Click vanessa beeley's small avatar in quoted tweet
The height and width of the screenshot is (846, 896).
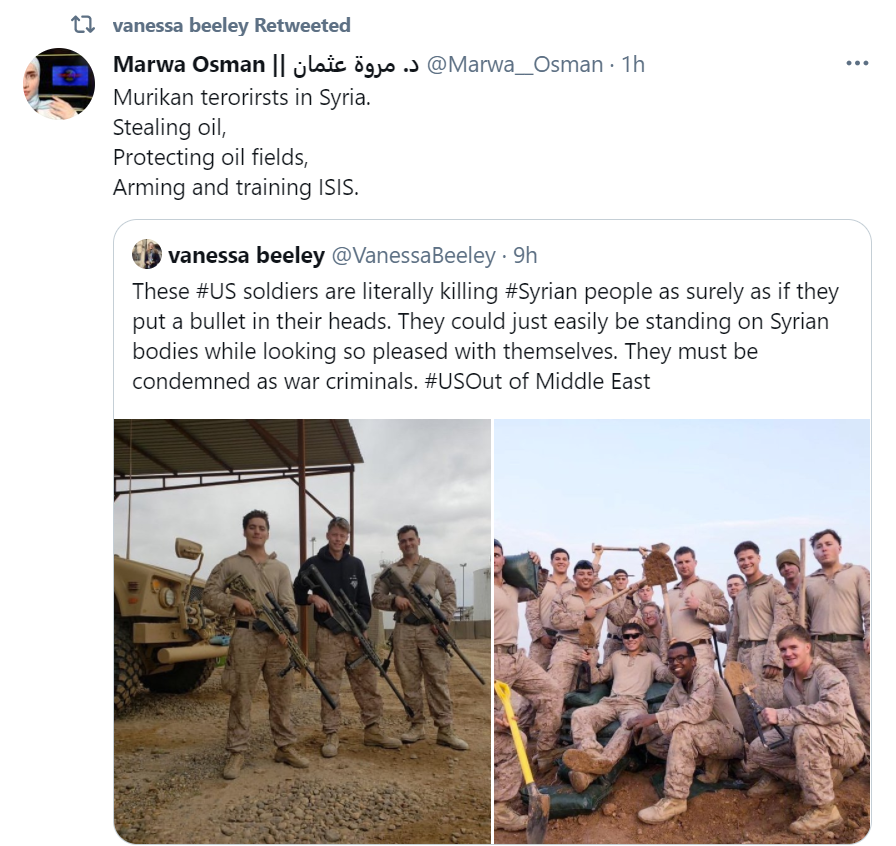(147, 254)
